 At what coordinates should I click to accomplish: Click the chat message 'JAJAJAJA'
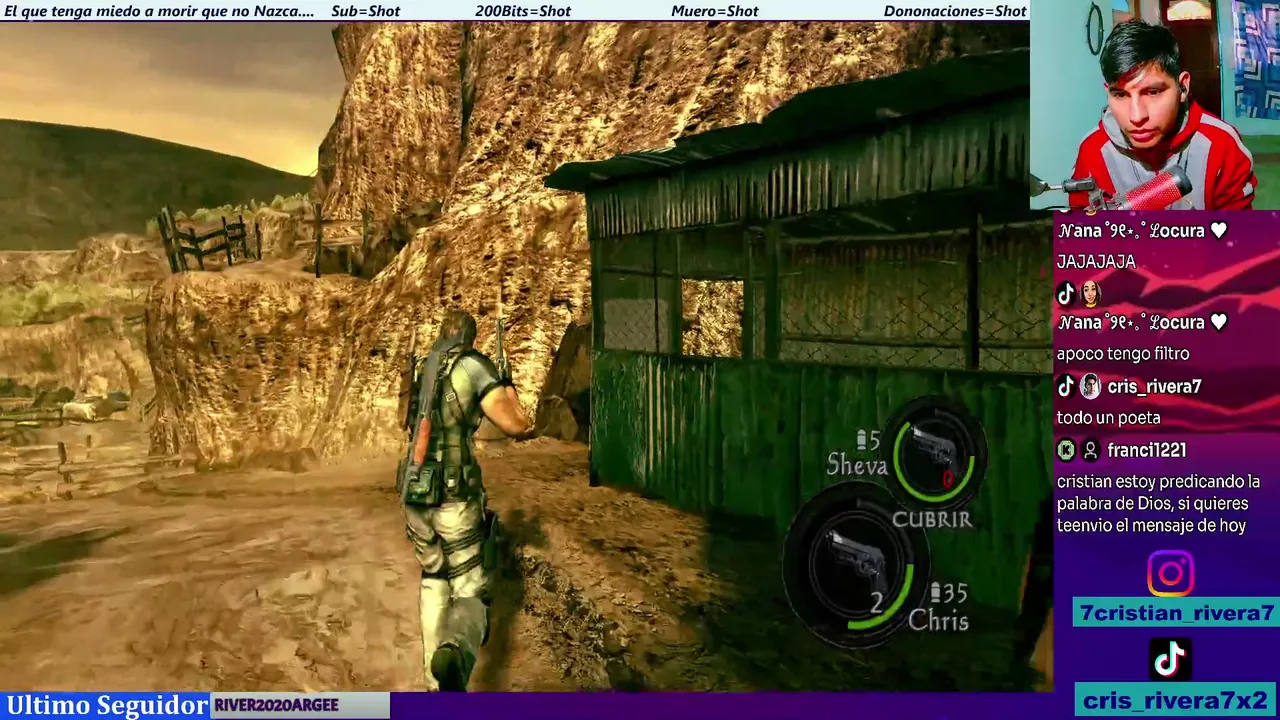pyautogui.click(x=1096, y=261)
